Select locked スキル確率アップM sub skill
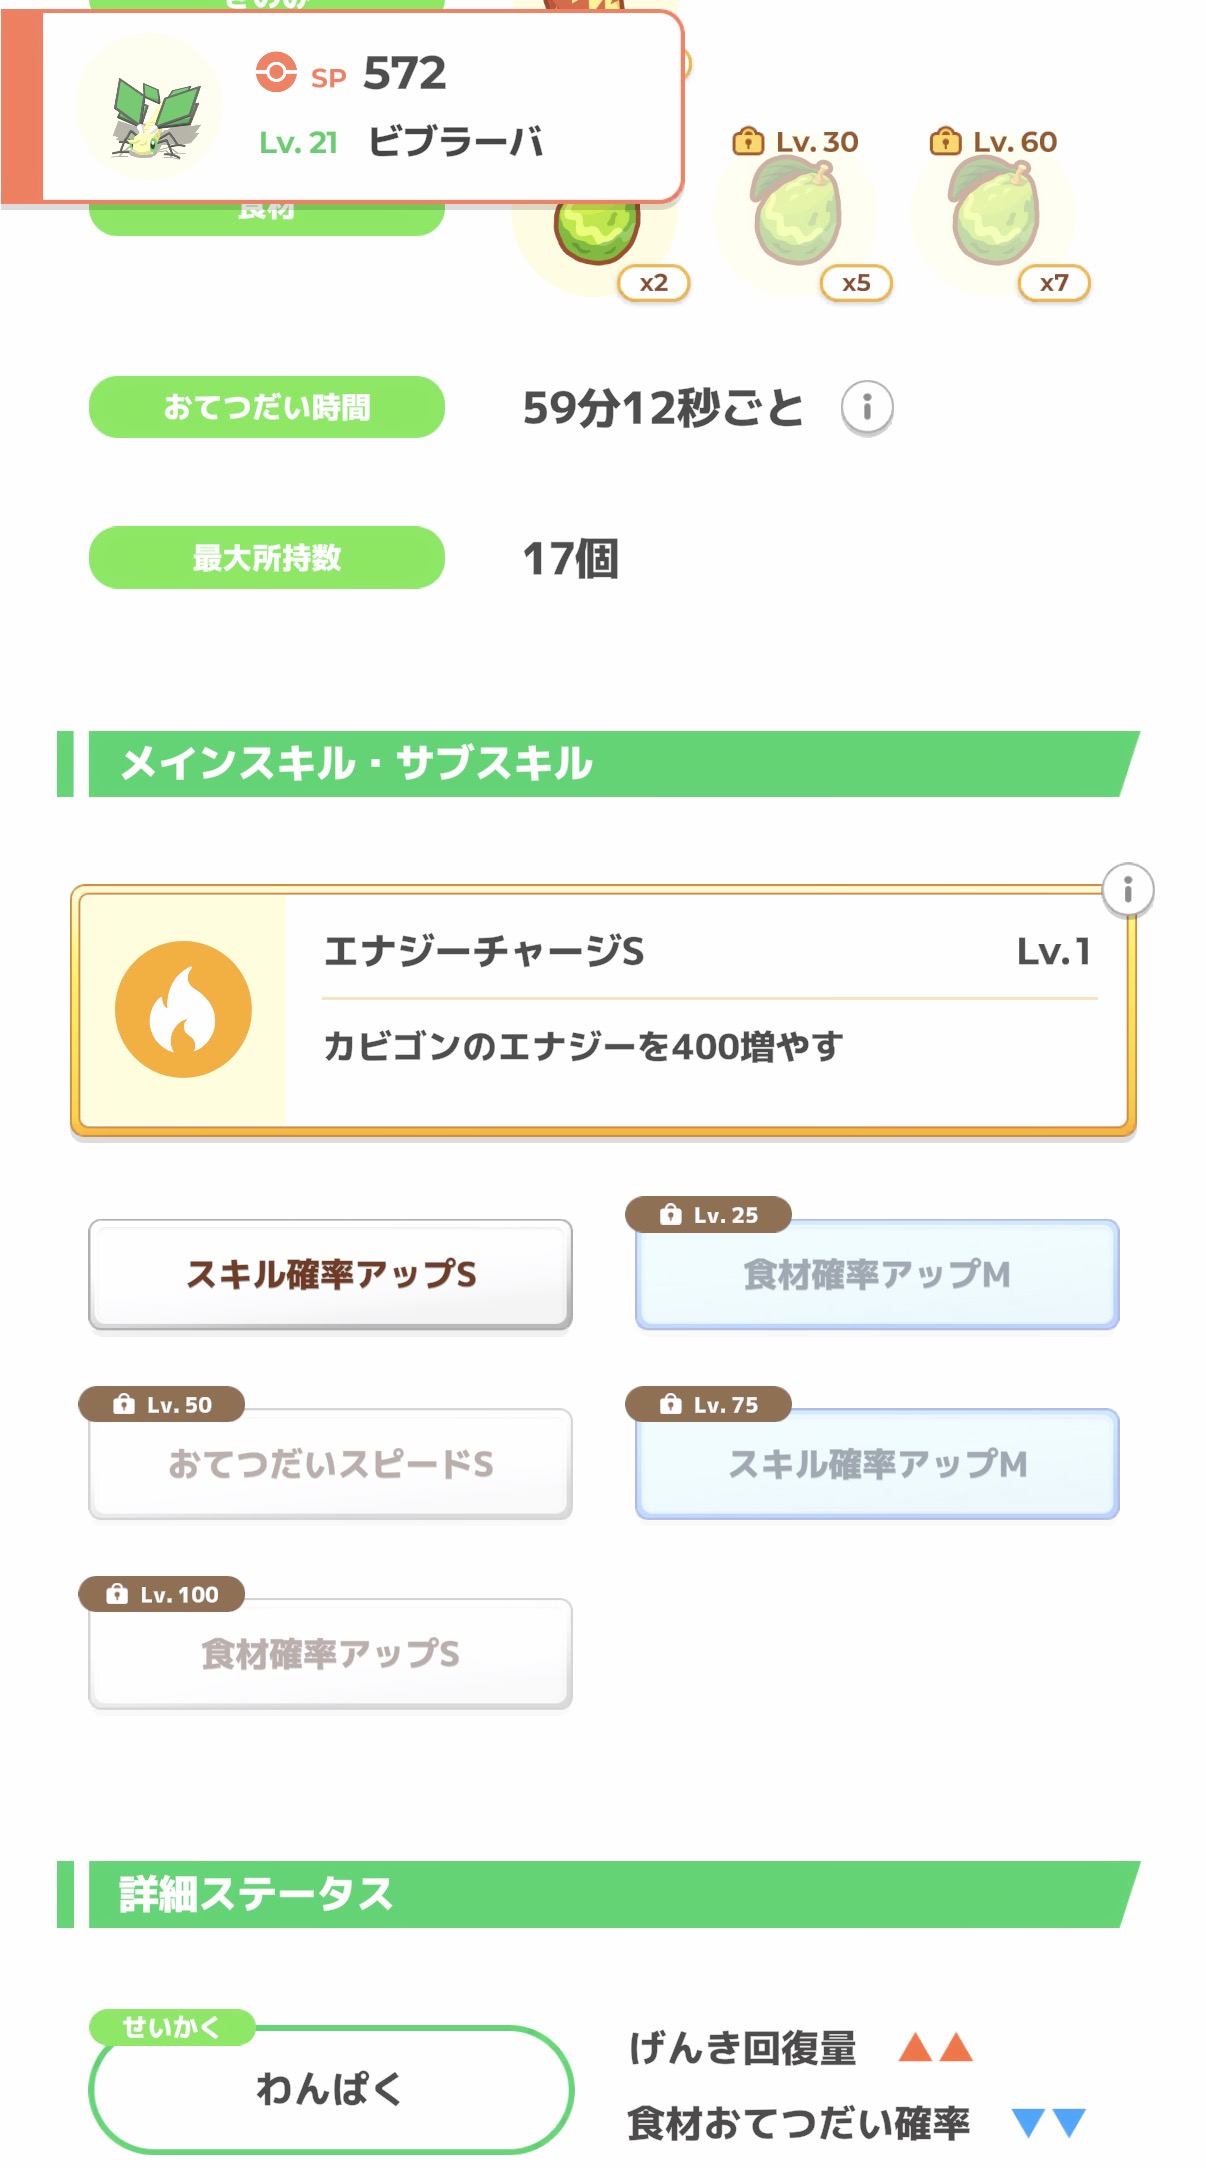1206x2168 pixels. [876, 1464]
